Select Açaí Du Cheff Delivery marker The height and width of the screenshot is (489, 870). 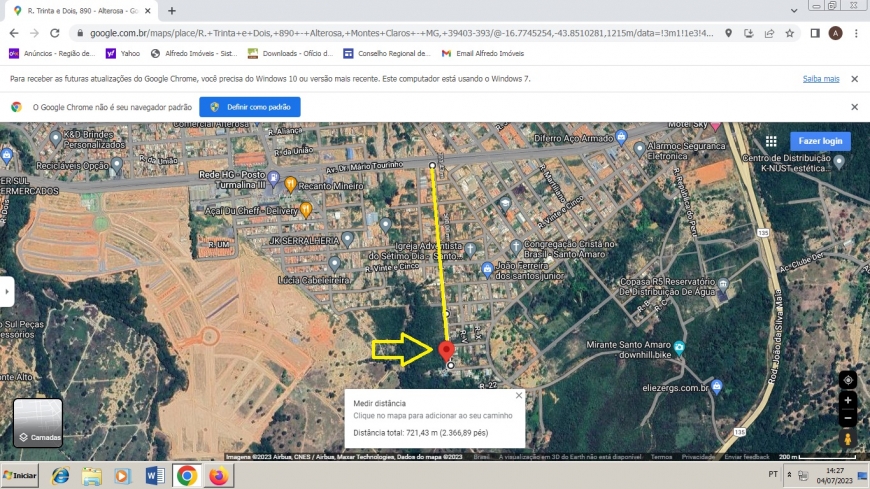305,209
